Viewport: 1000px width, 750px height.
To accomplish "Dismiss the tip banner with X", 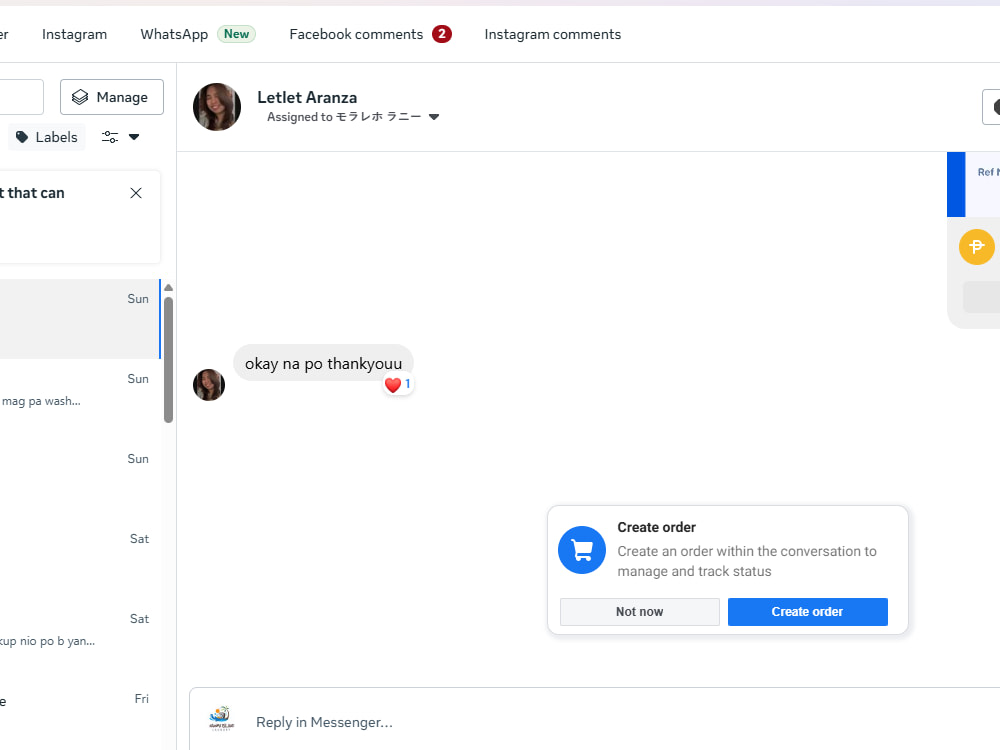I will 136,193.
